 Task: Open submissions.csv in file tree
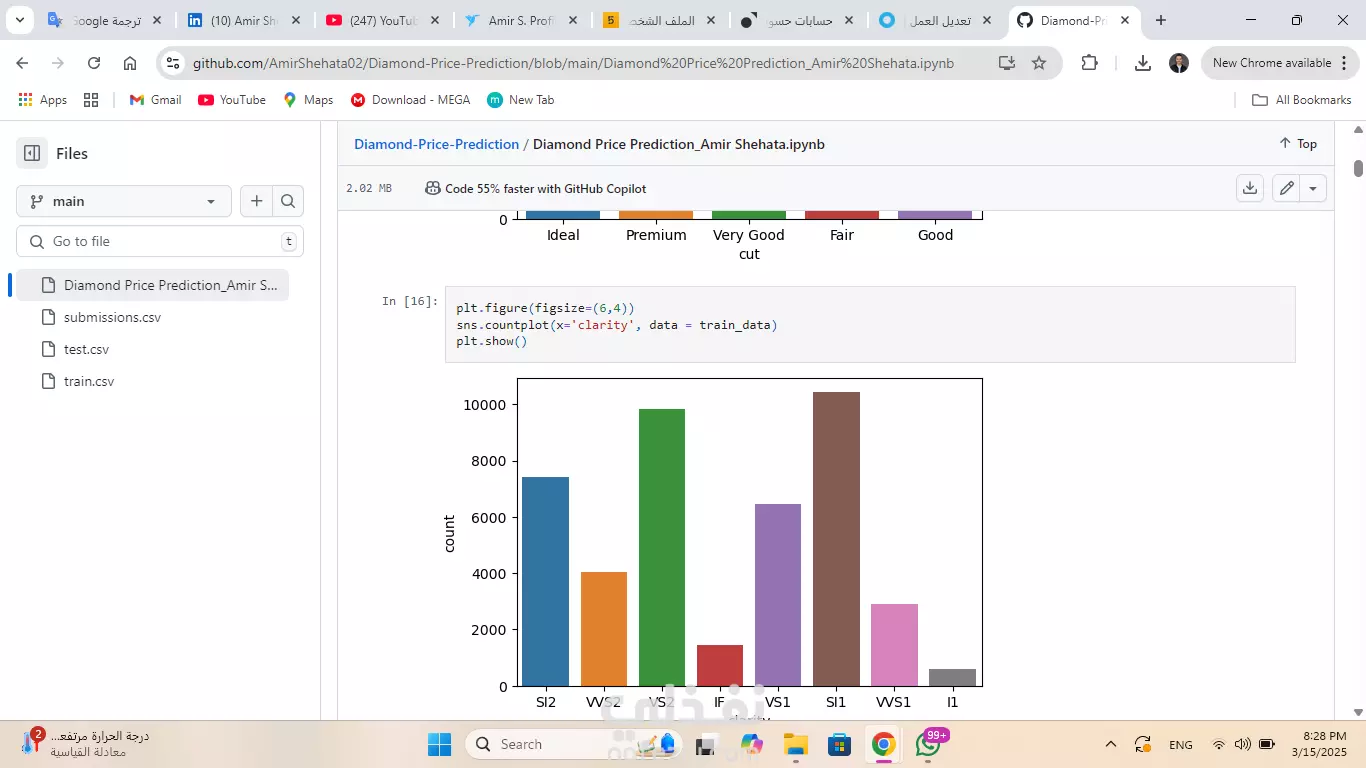pyautogui.click(x=112, y=317)
